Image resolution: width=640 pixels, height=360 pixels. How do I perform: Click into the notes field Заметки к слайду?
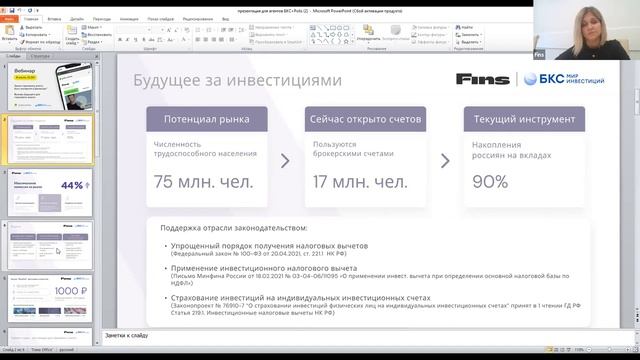[x=367, y=338]
